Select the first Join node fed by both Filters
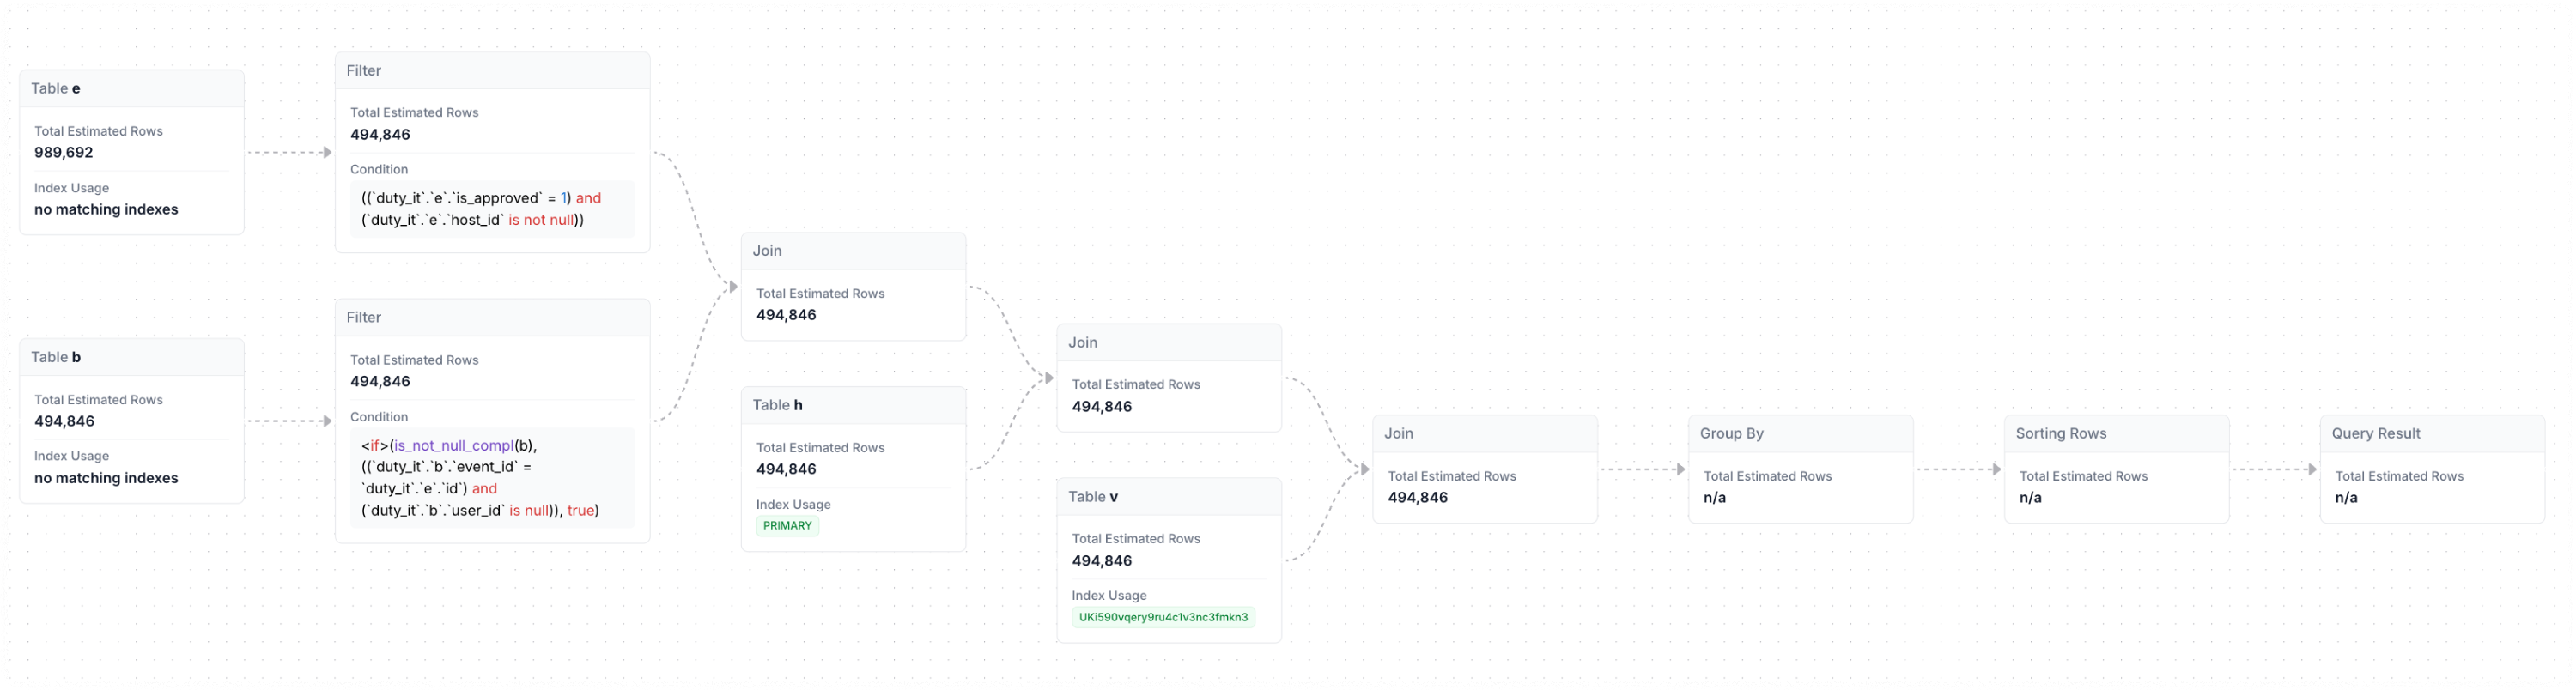 [853, 287]
